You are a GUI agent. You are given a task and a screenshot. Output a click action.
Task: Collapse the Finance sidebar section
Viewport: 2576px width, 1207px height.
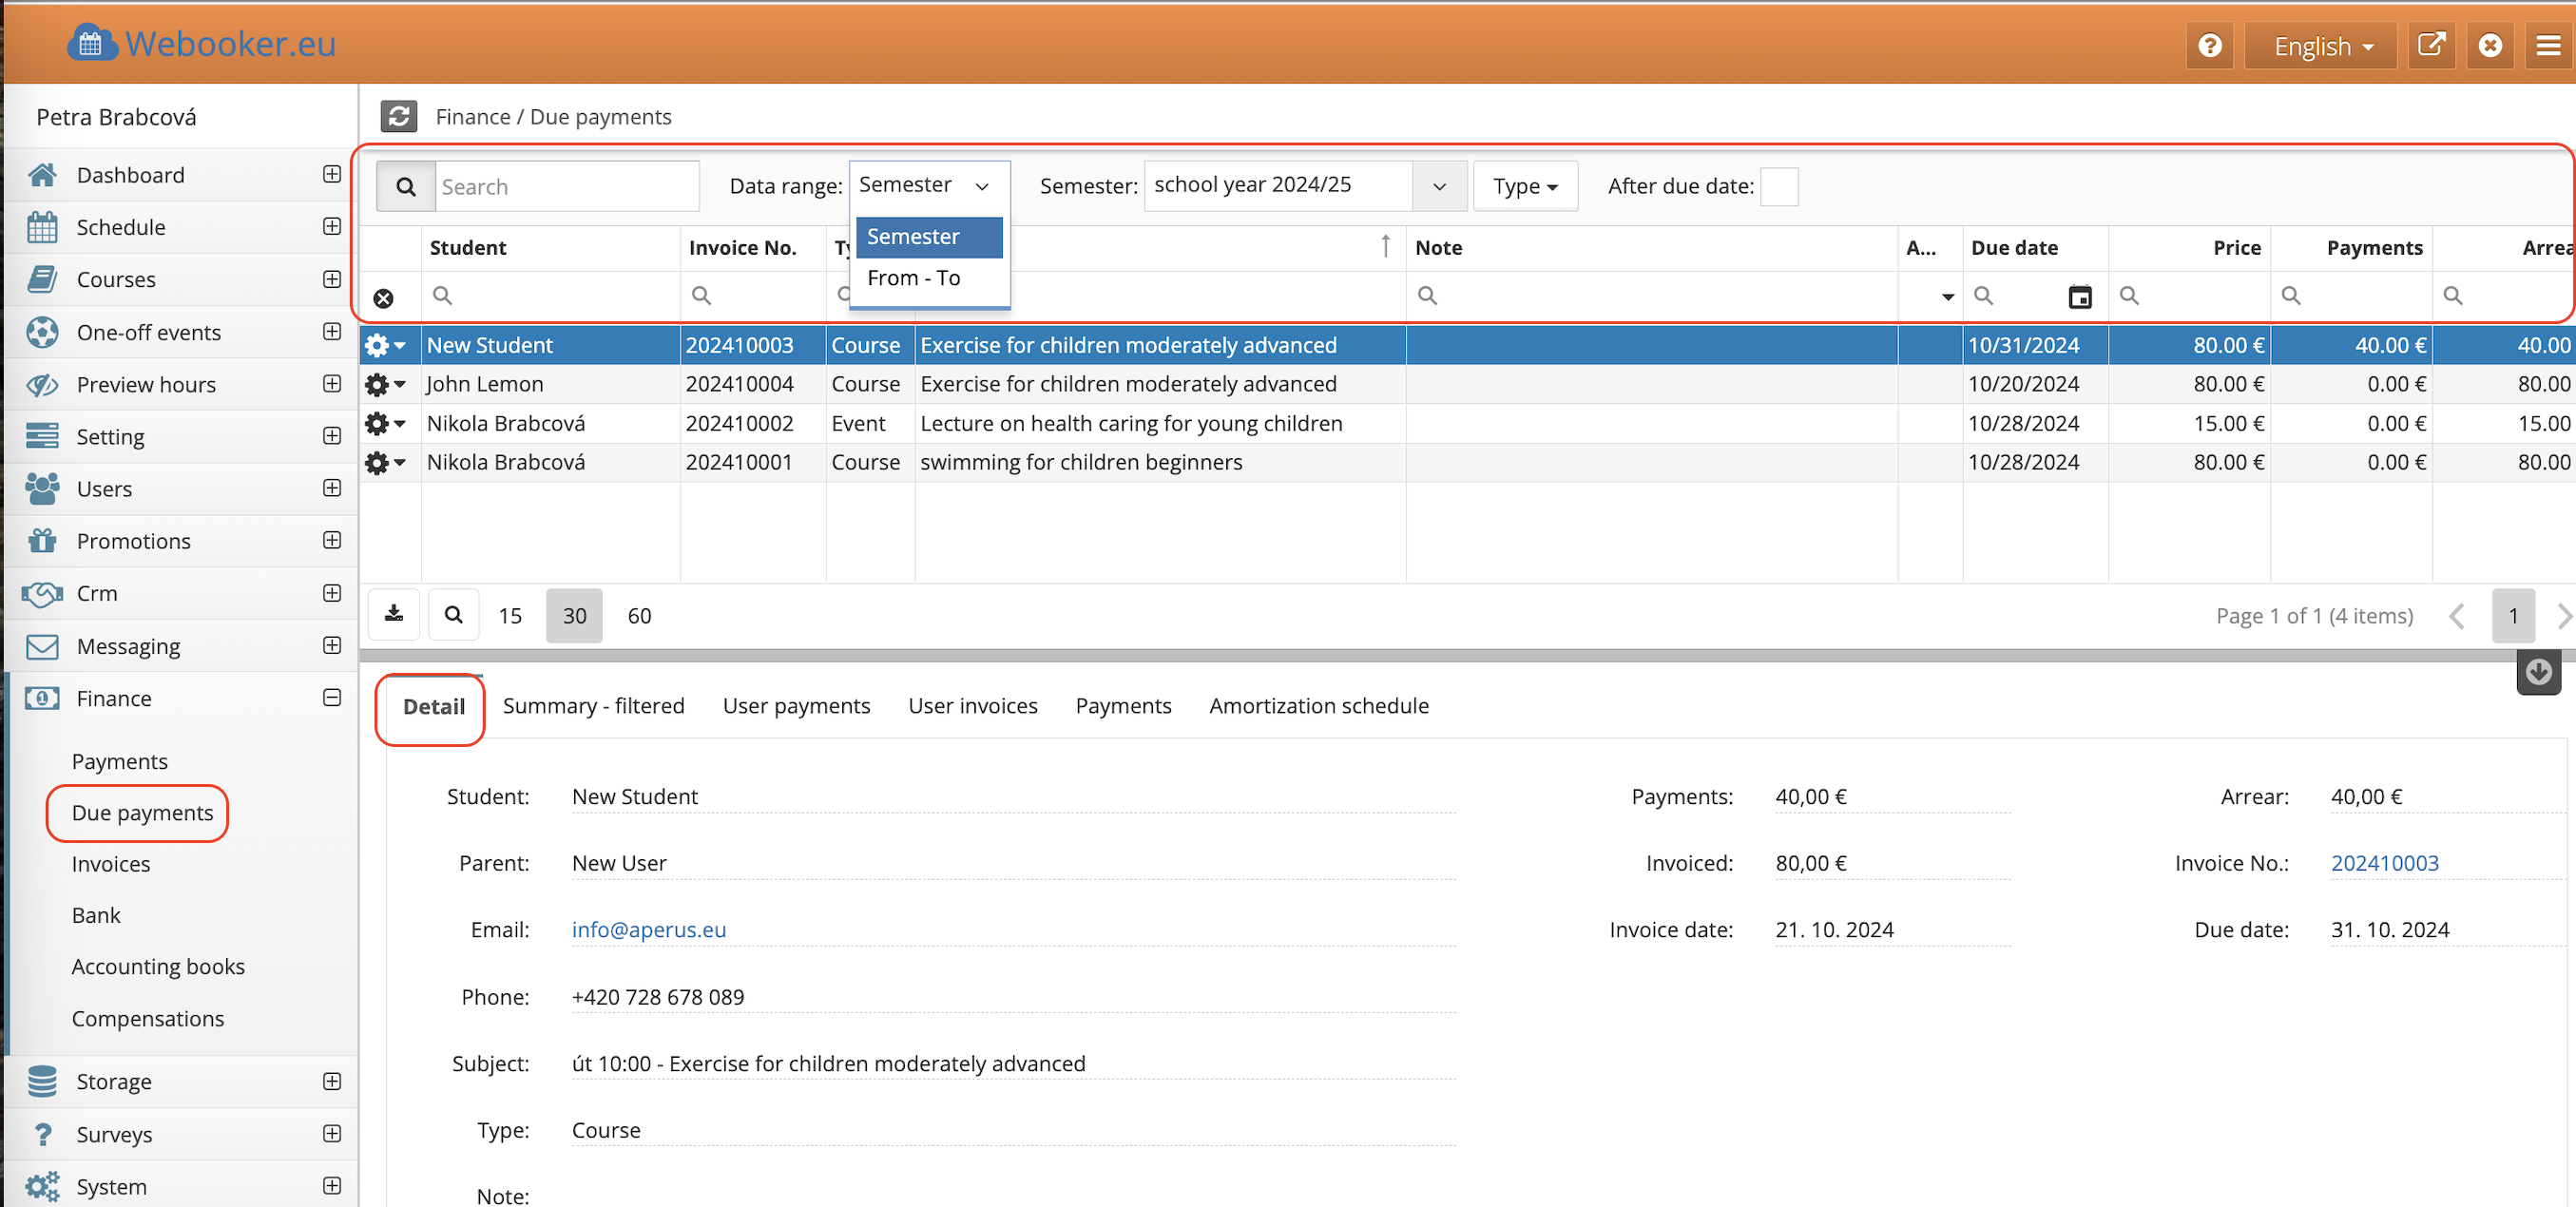pos(332,698)
